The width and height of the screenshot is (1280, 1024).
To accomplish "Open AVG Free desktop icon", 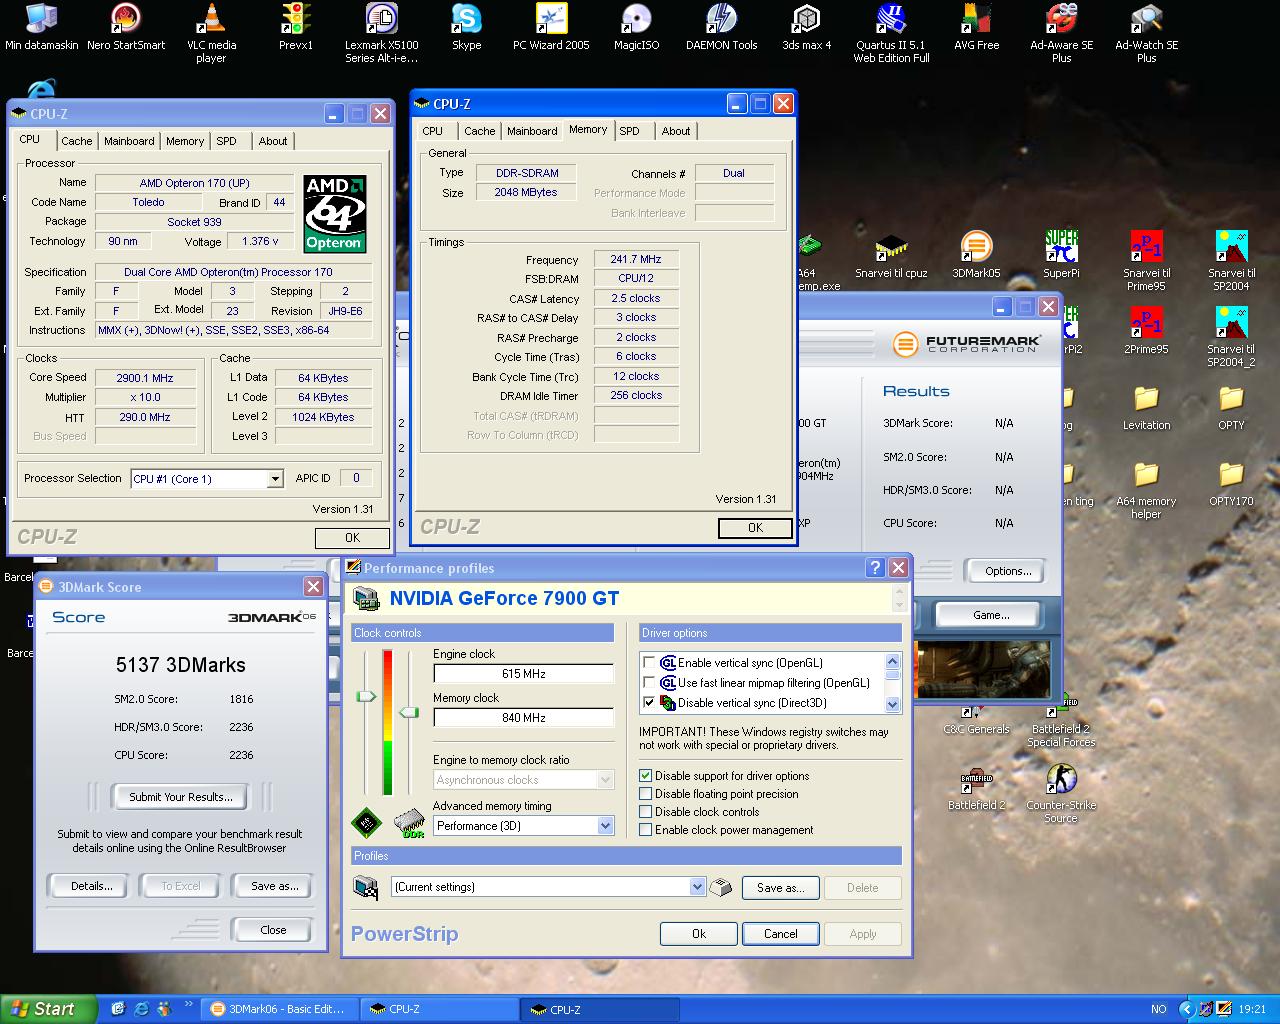I will point(976,27).
